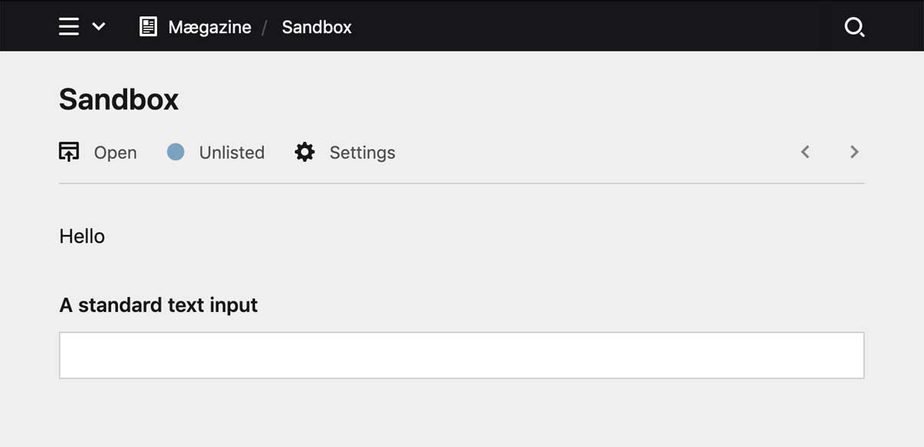The height and width of the screenshot is (447, 924).
Task: Click the Hello text paragraph
Action: tap(82, 236)
